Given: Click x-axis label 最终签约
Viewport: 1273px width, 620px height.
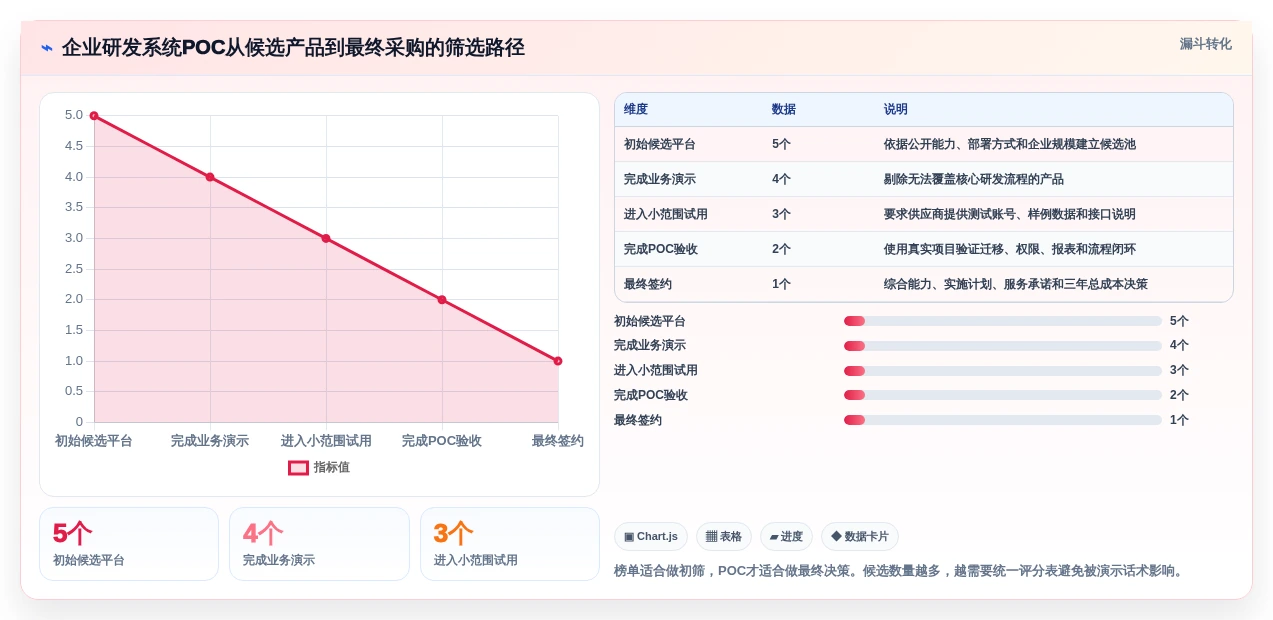Looking at the screenshot, I should click(558, 441).
